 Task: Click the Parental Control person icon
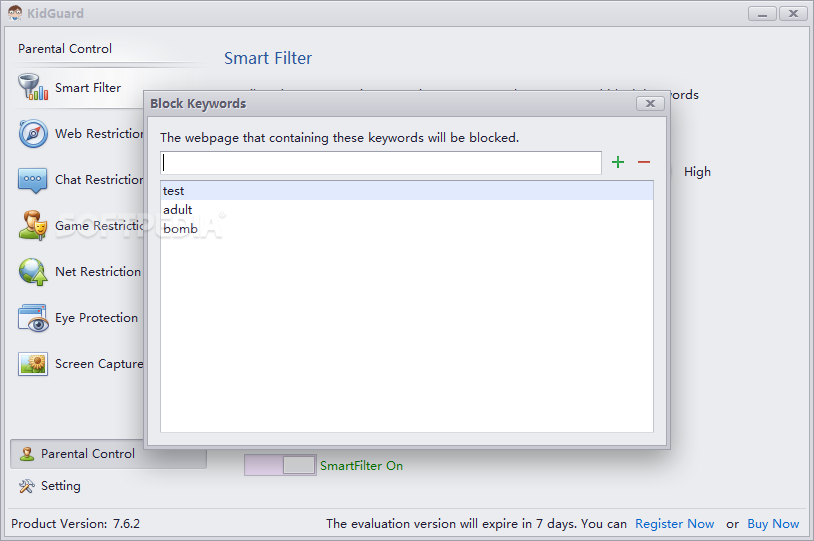point(26,454)
